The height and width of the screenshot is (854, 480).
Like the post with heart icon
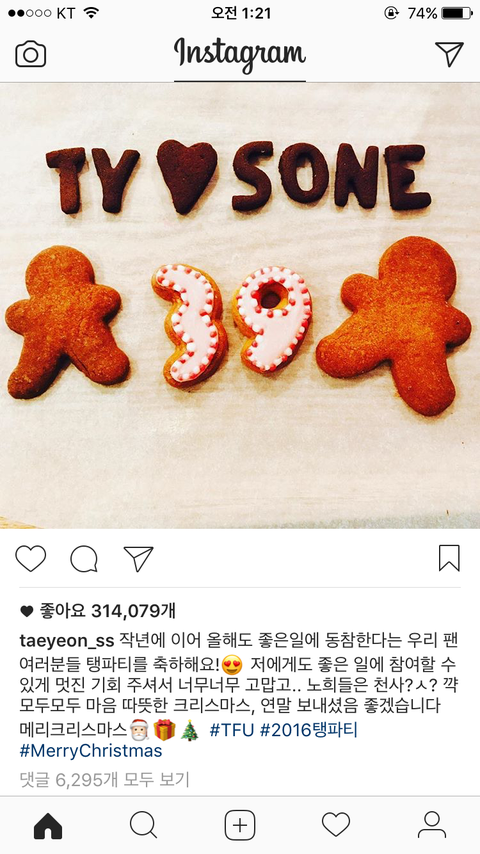(x=31, y=558)
